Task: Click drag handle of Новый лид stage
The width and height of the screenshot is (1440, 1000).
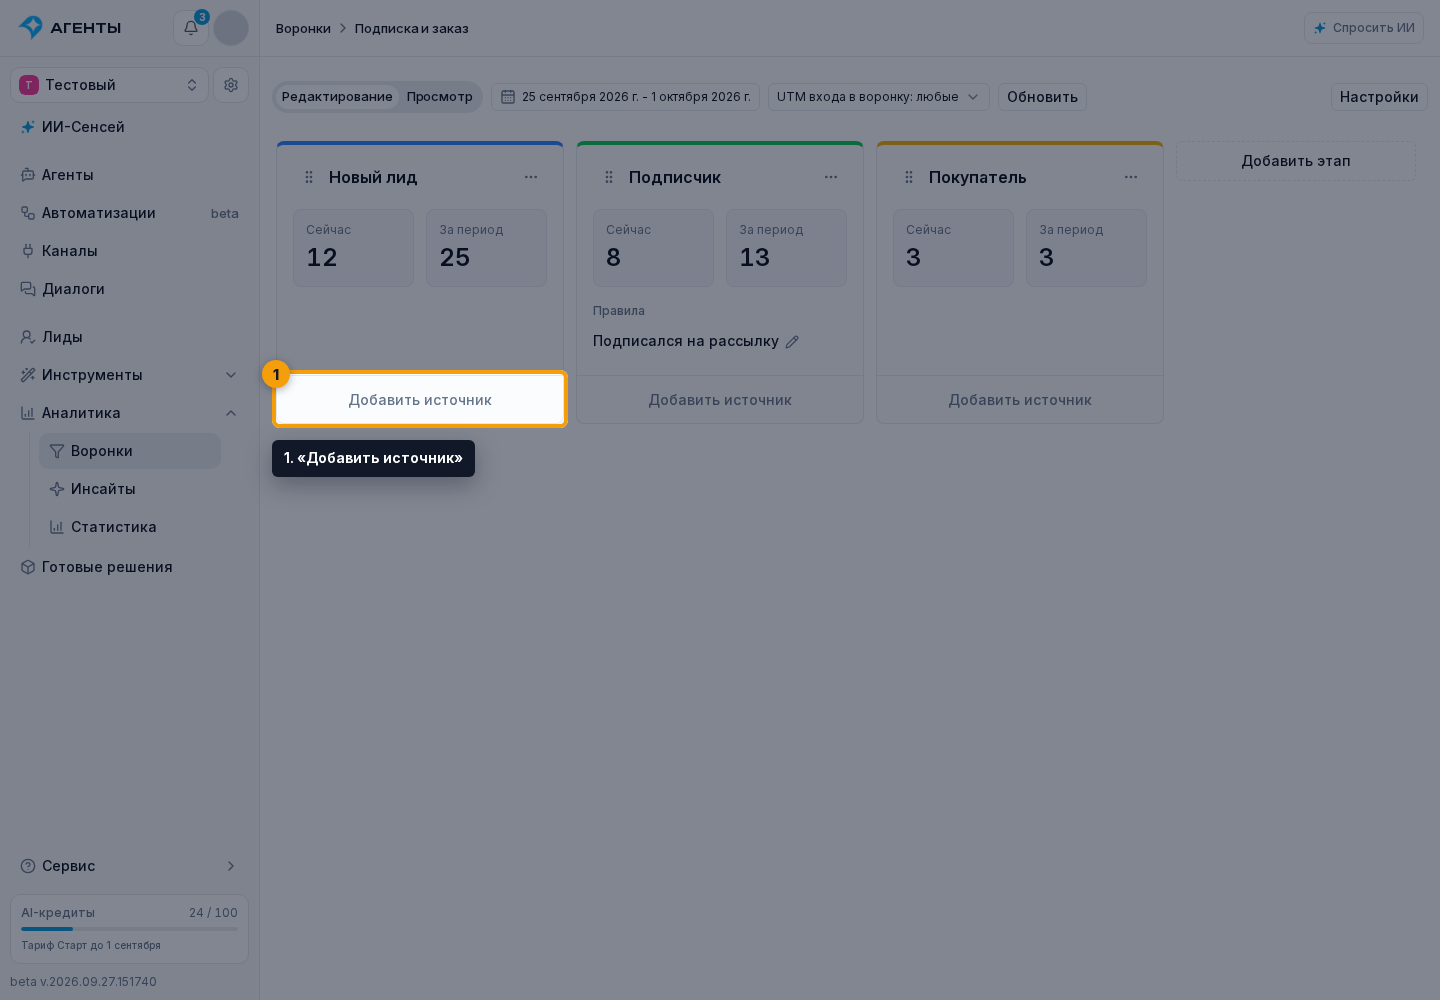Action: coord(309,177)
